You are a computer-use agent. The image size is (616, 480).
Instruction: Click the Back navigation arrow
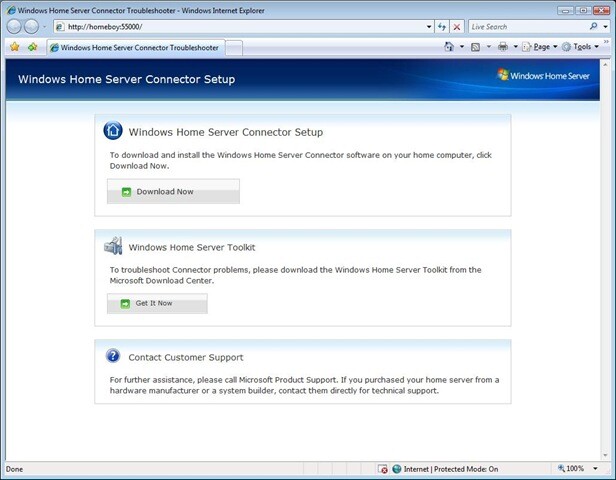[14, 27]
